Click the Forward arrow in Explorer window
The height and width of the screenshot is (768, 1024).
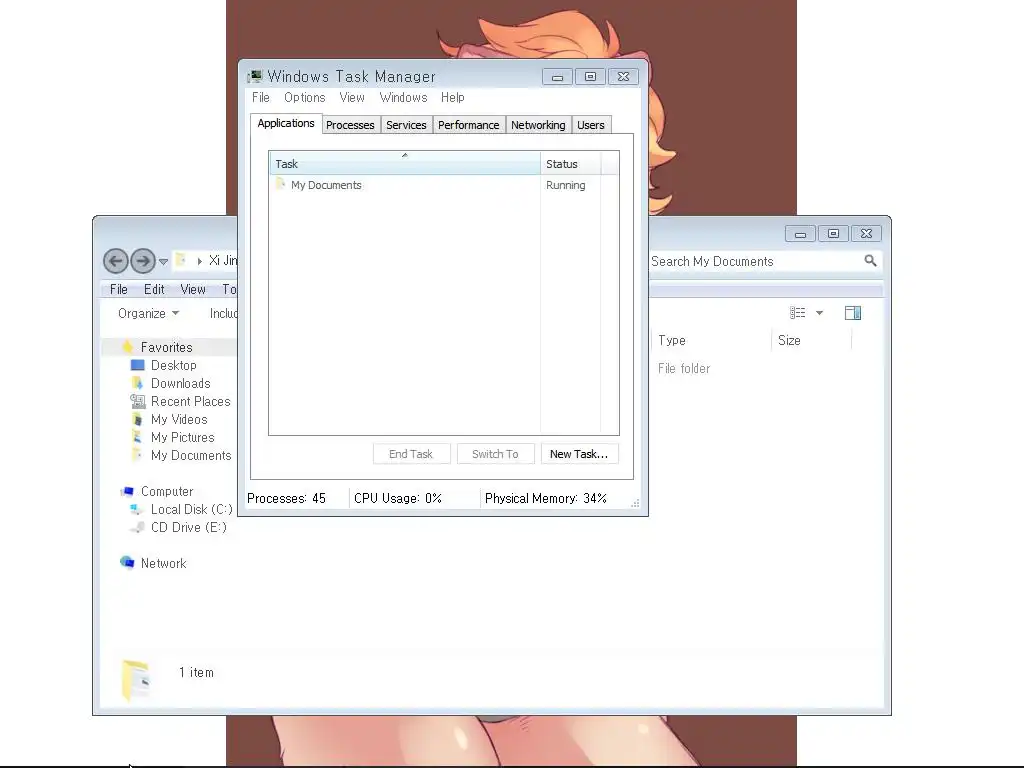pyautogui.click(x=143, y=261)
